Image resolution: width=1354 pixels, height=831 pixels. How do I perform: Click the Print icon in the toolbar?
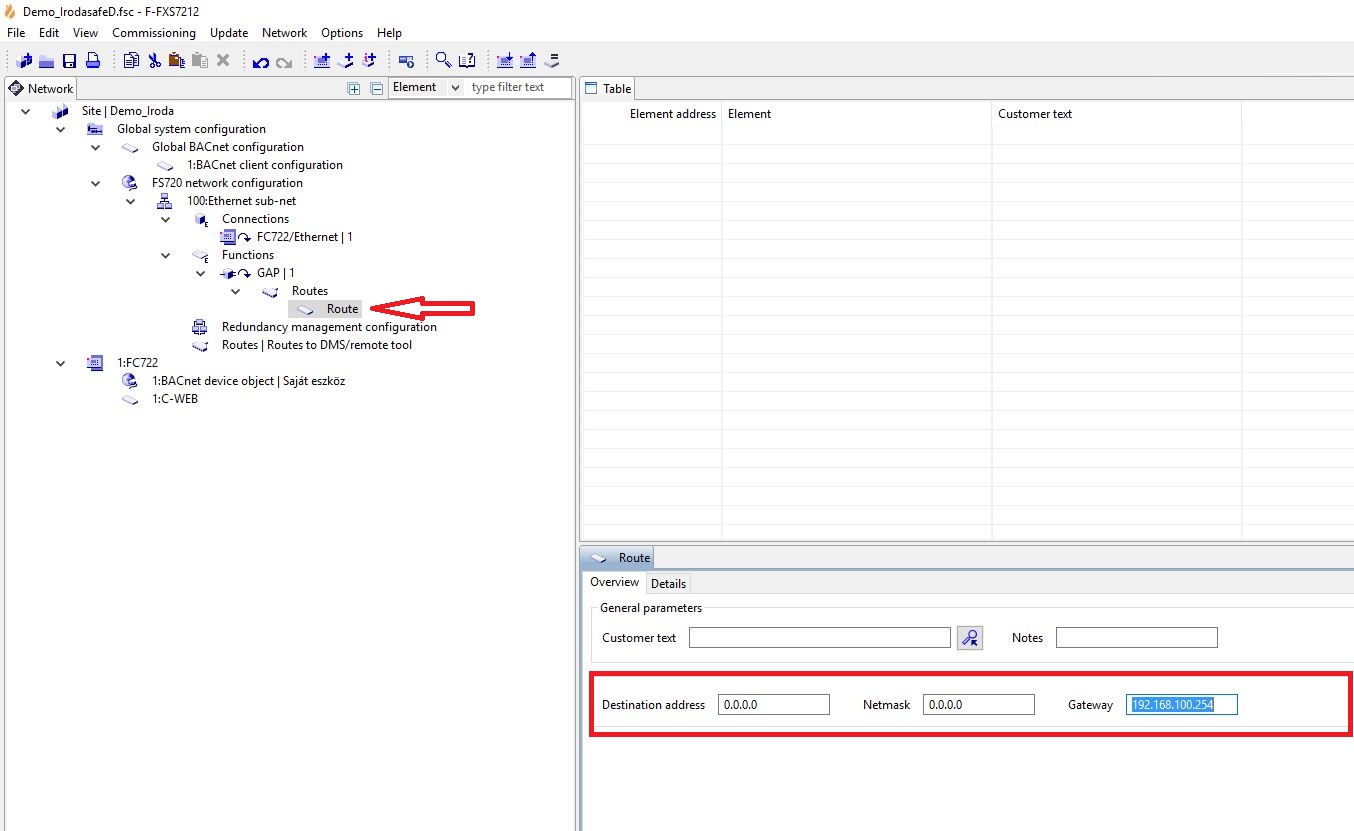[92, 61]
